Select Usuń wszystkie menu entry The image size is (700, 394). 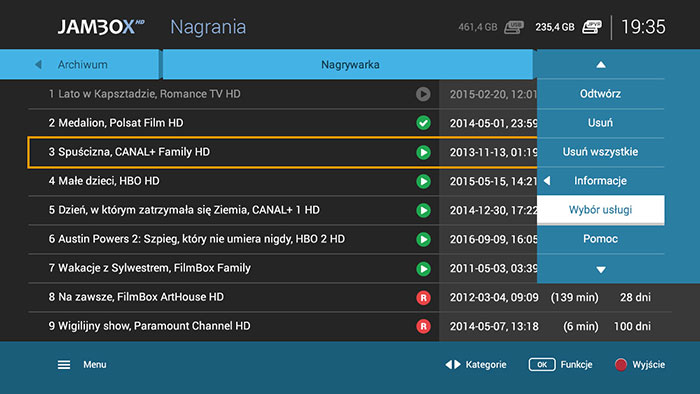600,152
